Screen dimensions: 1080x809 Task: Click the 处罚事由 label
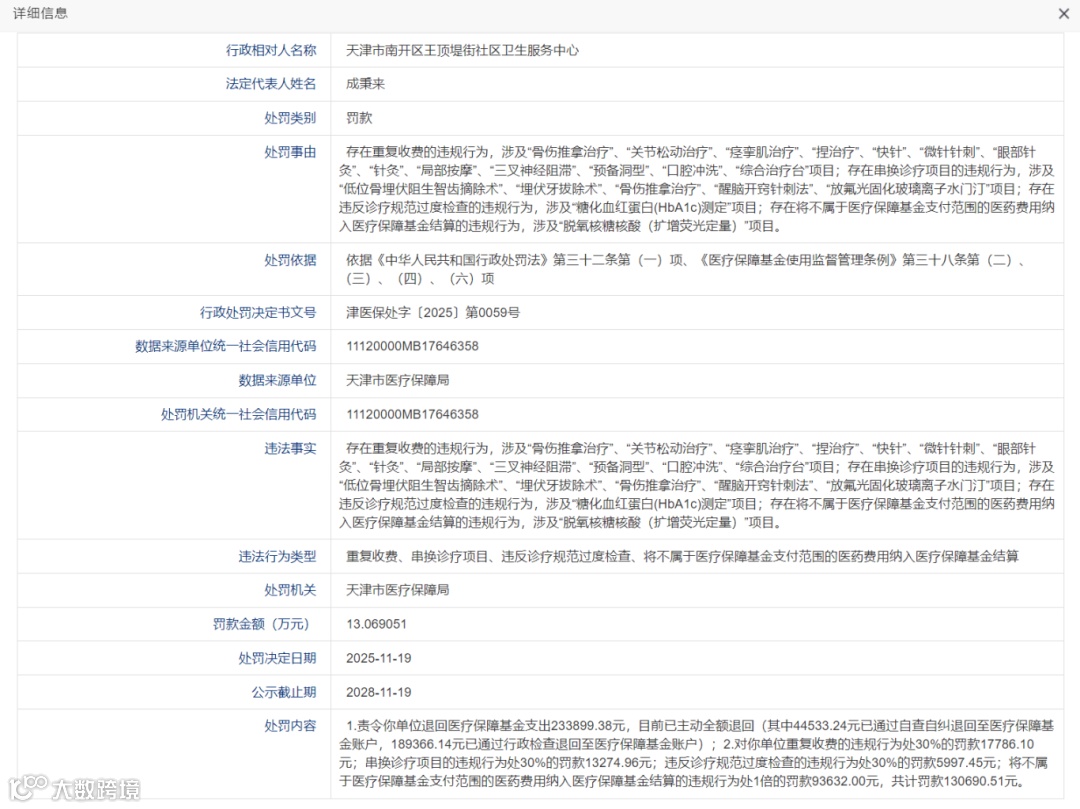(290, 152)
